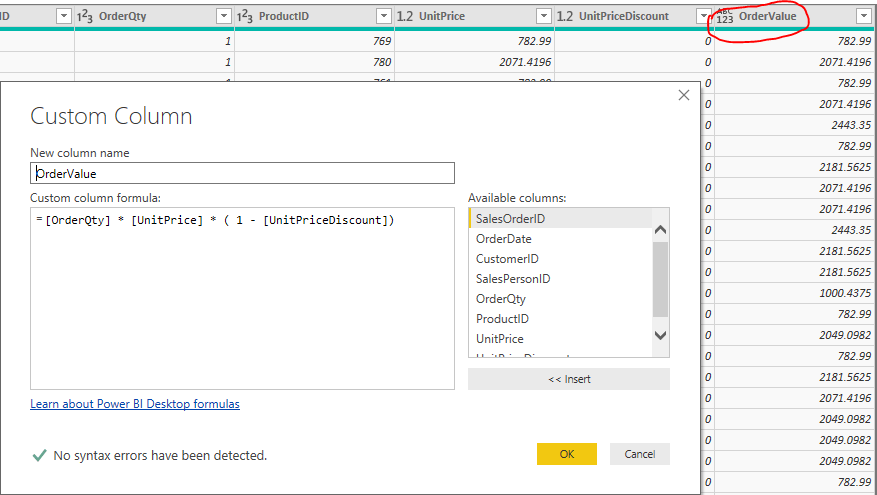The width and height of the screenshot is (877, 495).
Task: Close the Custom Column dialog
Action: (683, 95)
